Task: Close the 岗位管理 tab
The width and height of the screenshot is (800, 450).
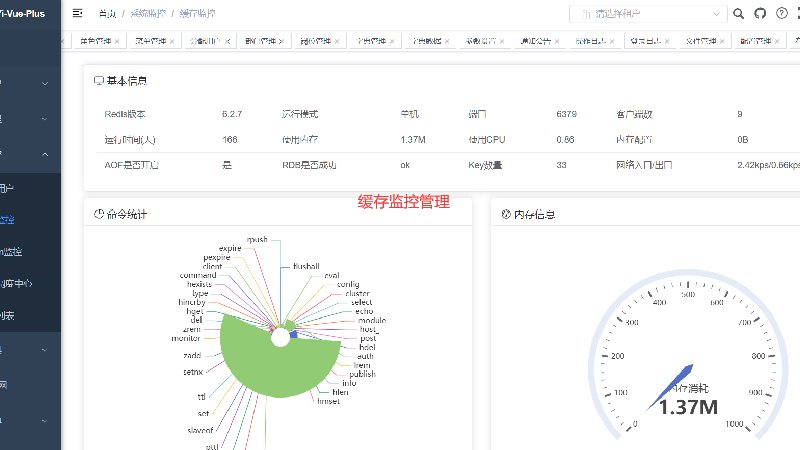Action: point(337,41)
